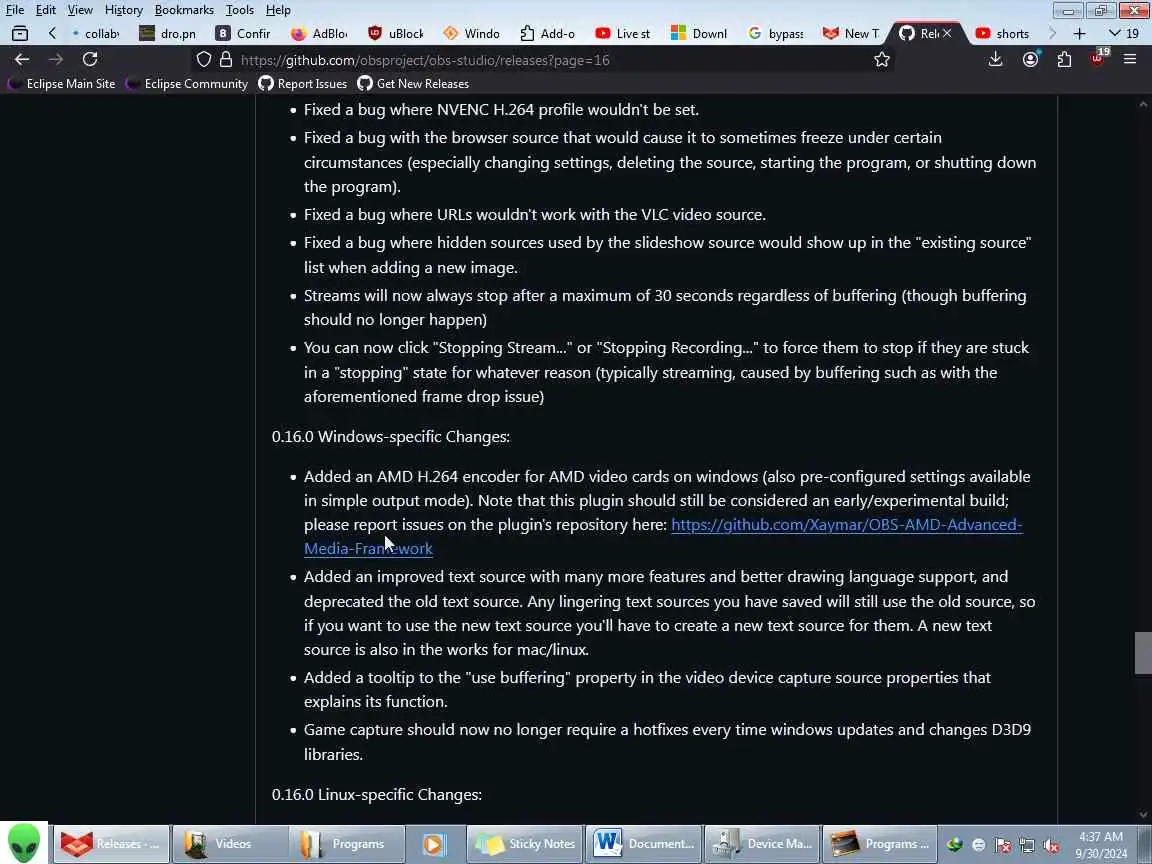The image size is (1152, 864).
Task: Click the page vertical scrollbar thumb
Action: 1143,652
